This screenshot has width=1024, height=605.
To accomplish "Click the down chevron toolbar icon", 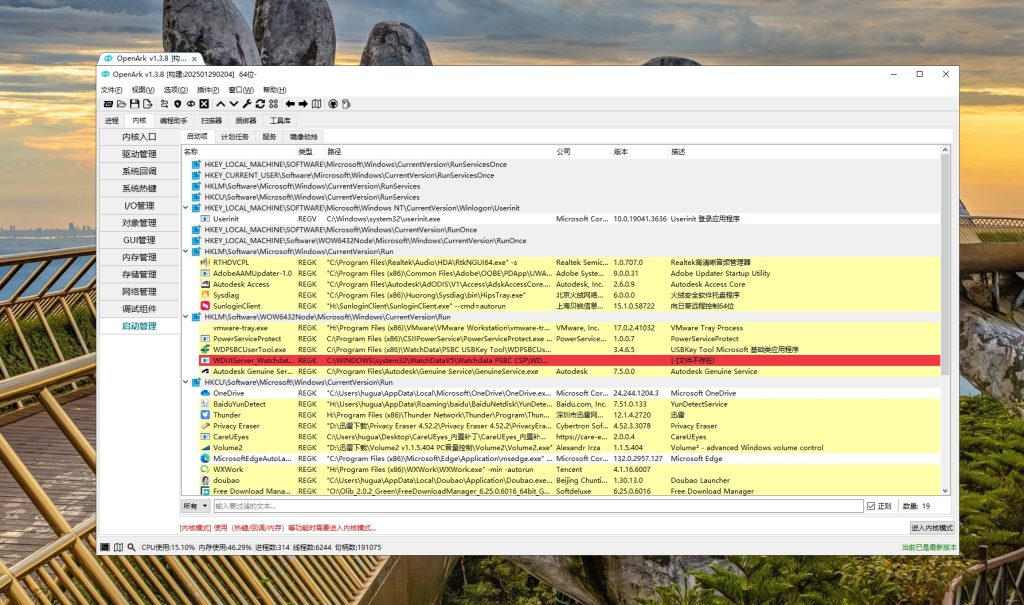I will click(234, 104).
